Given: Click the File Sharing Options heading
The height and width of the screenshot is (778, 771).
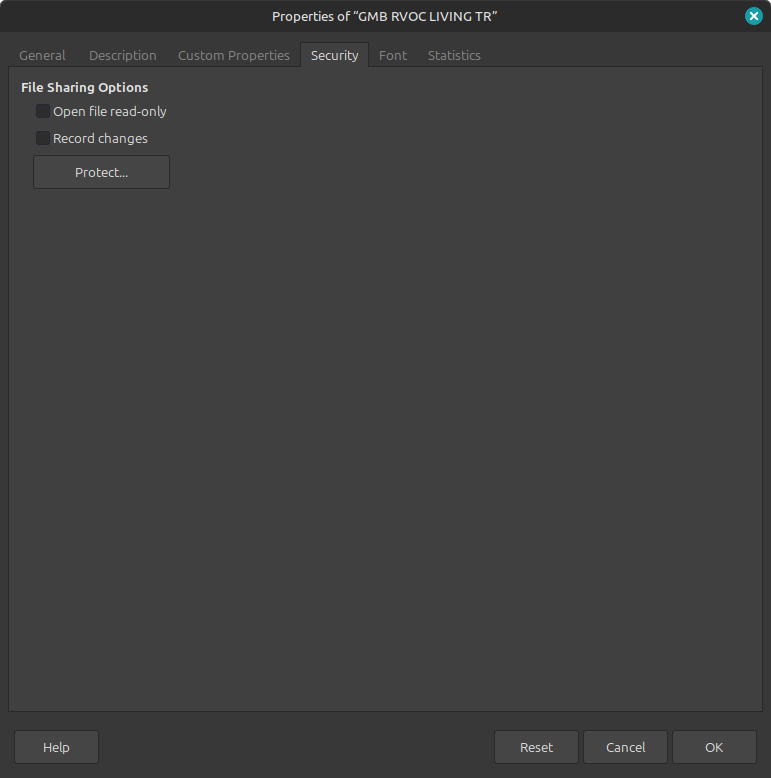Looking at the screenshot, I should 84,88.
